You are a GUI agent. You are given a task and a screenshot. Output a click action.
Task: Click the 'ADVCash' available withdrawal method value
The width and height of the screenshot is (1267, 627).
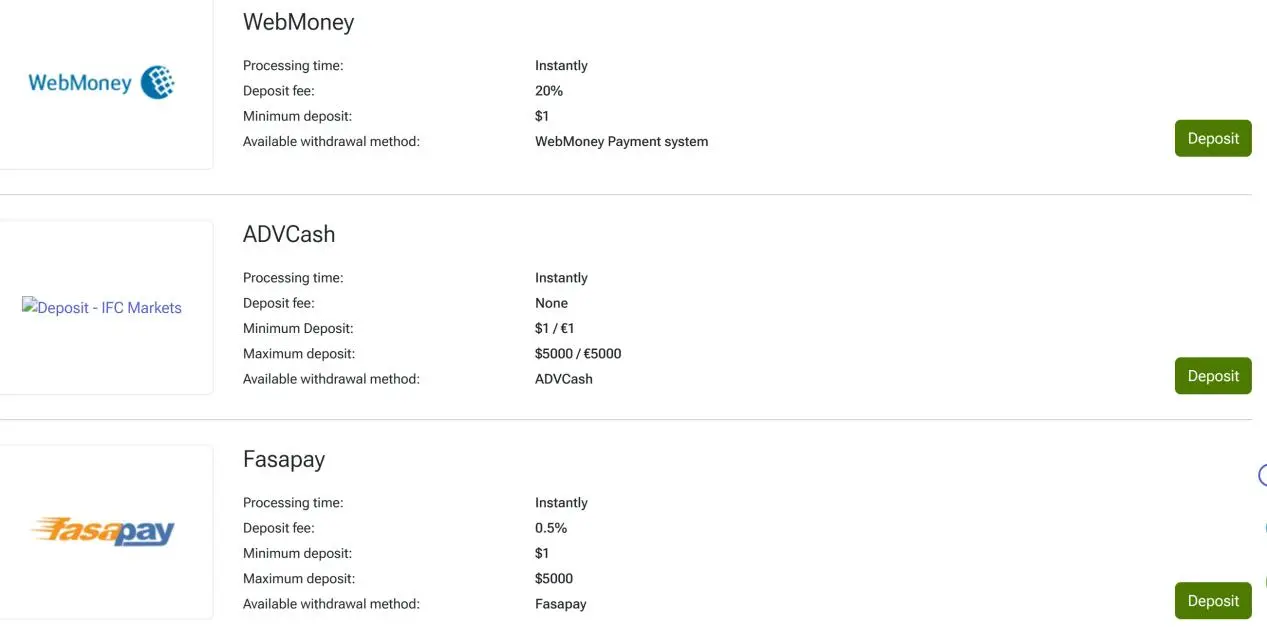[564, 379]
